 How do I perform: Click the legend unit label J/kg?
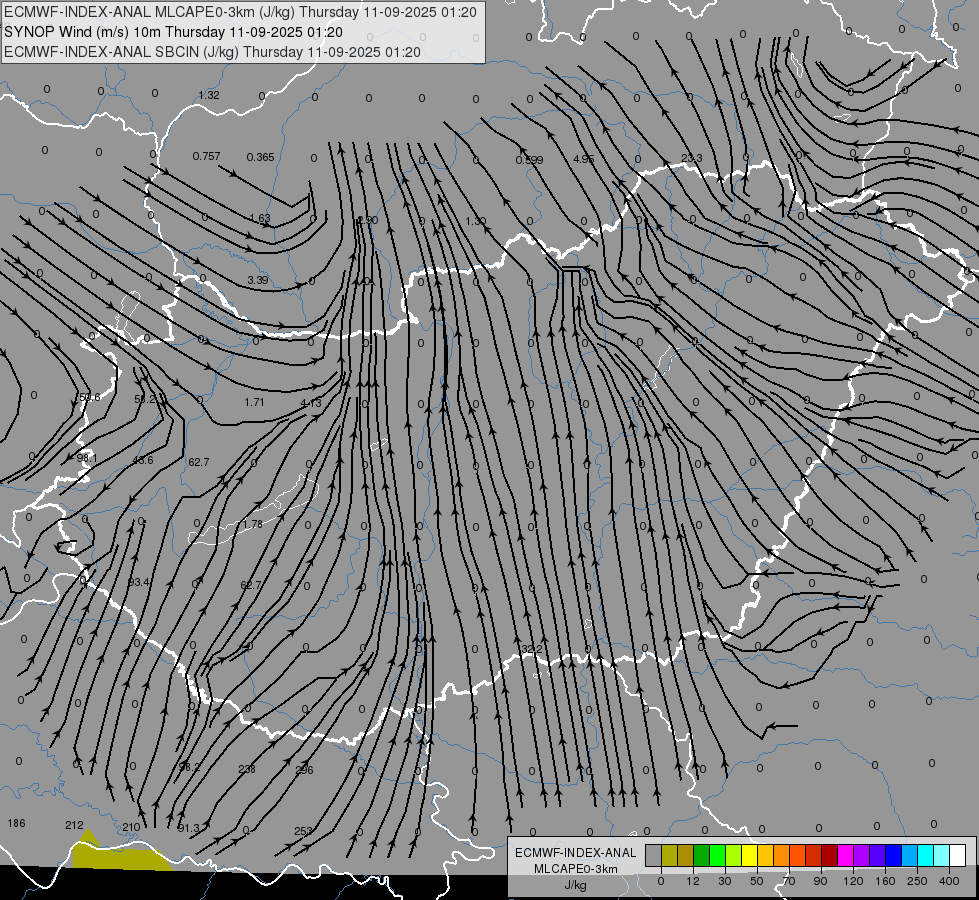point(575,885)
